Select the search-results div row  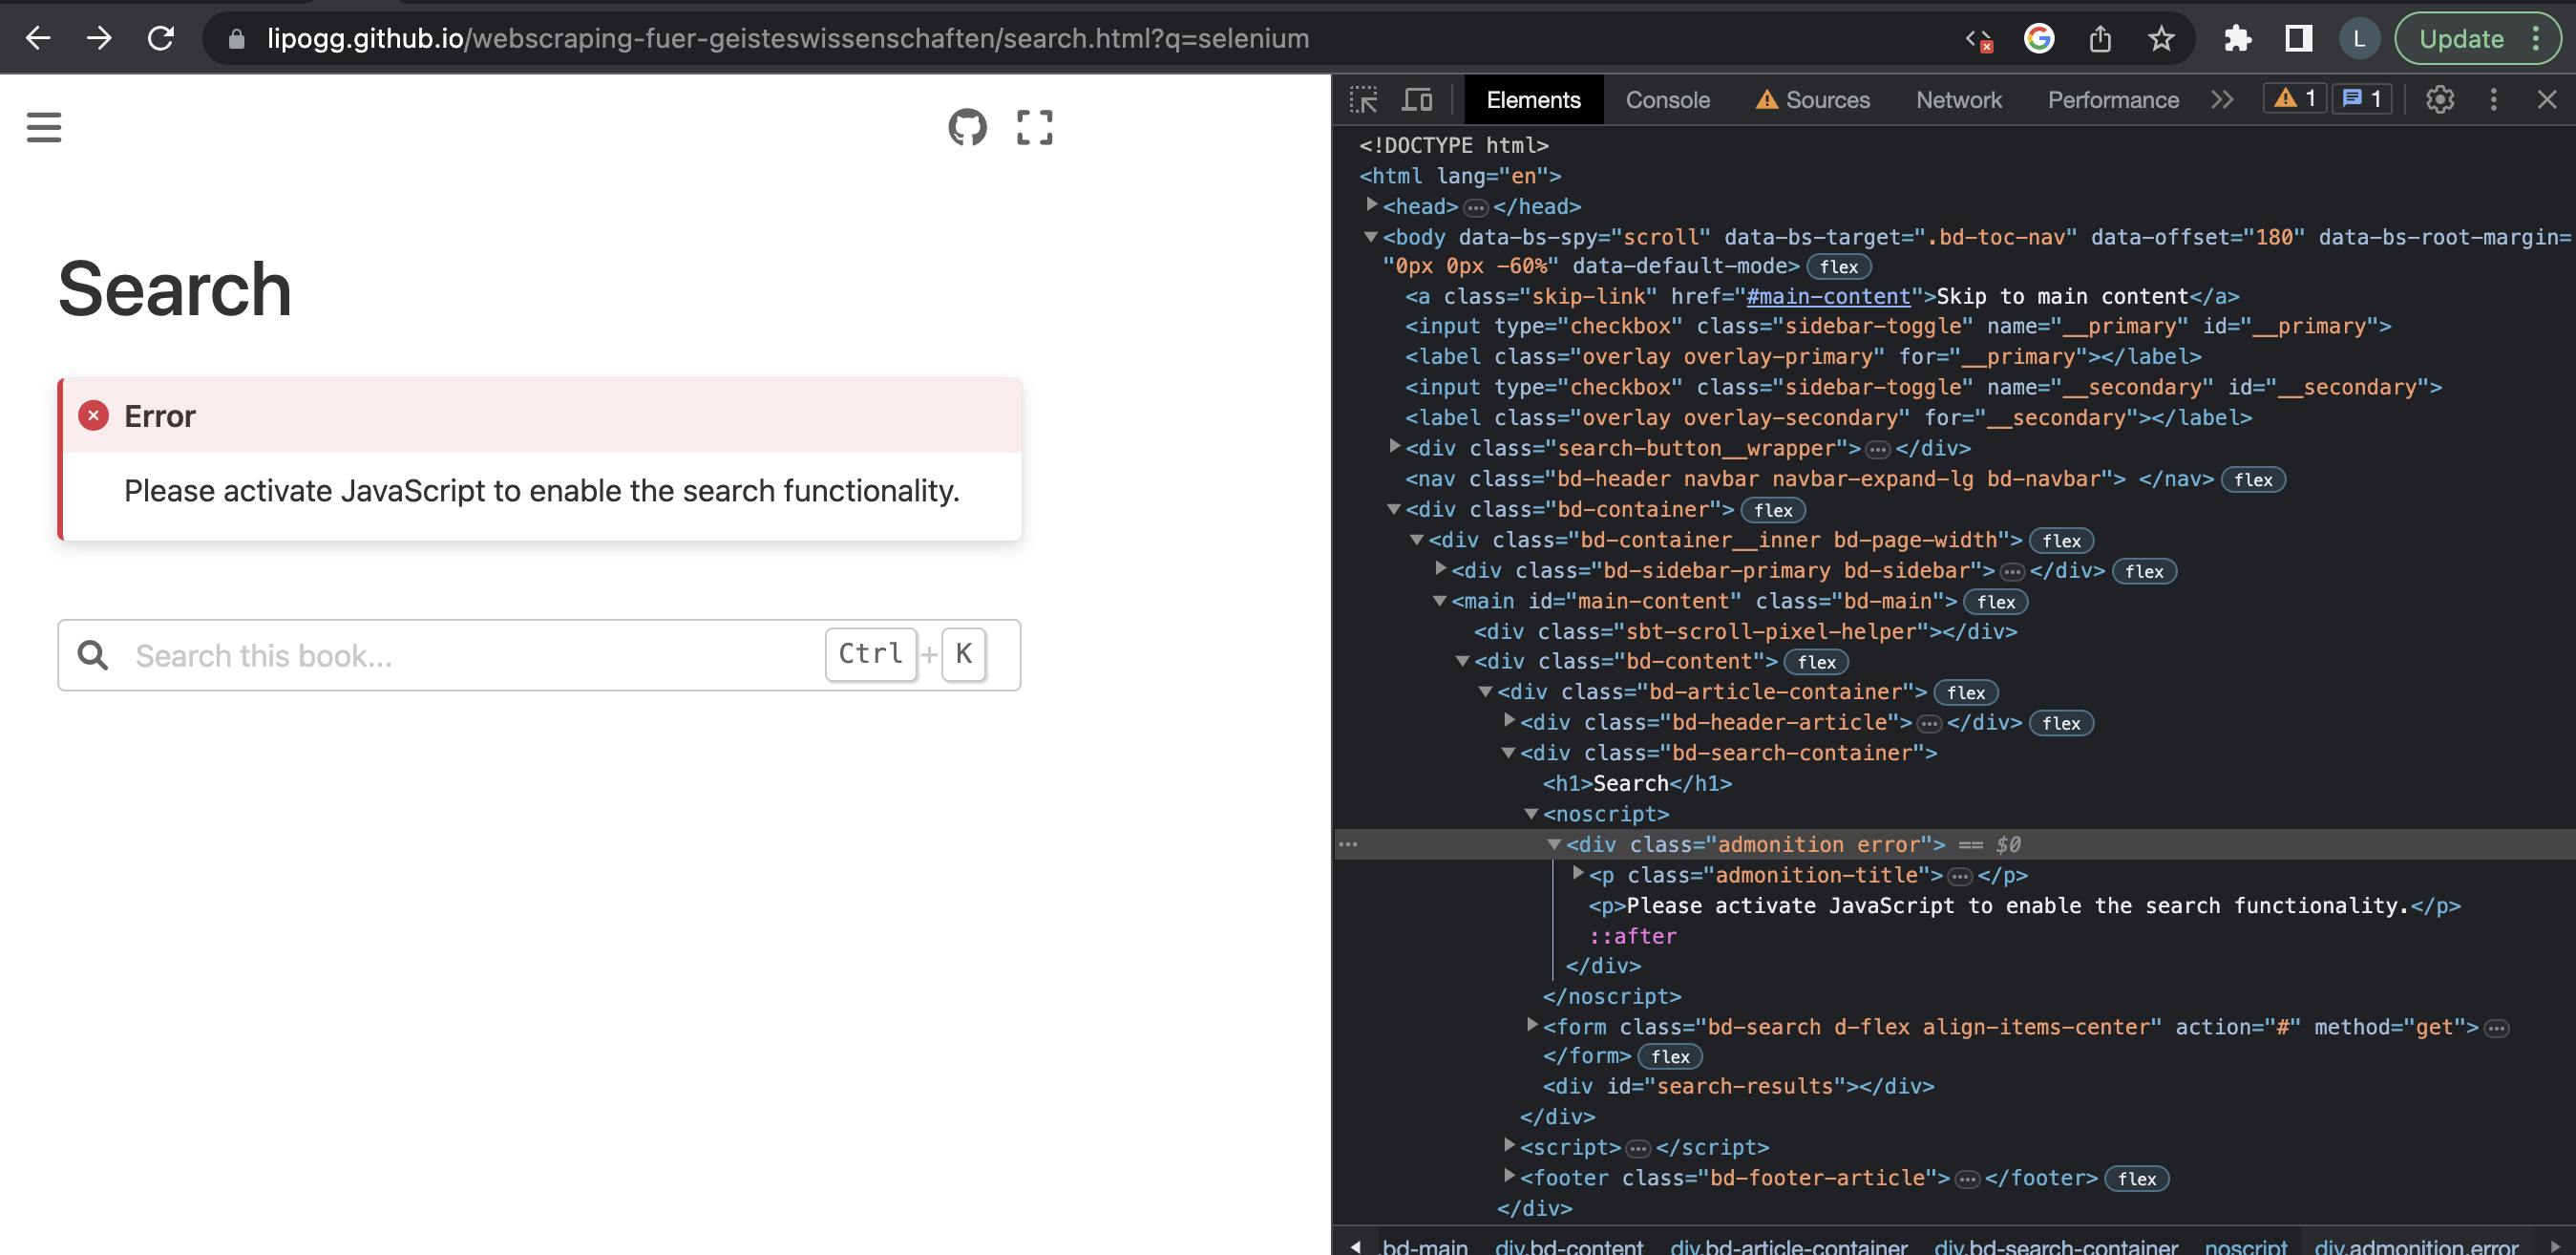1738,1086
